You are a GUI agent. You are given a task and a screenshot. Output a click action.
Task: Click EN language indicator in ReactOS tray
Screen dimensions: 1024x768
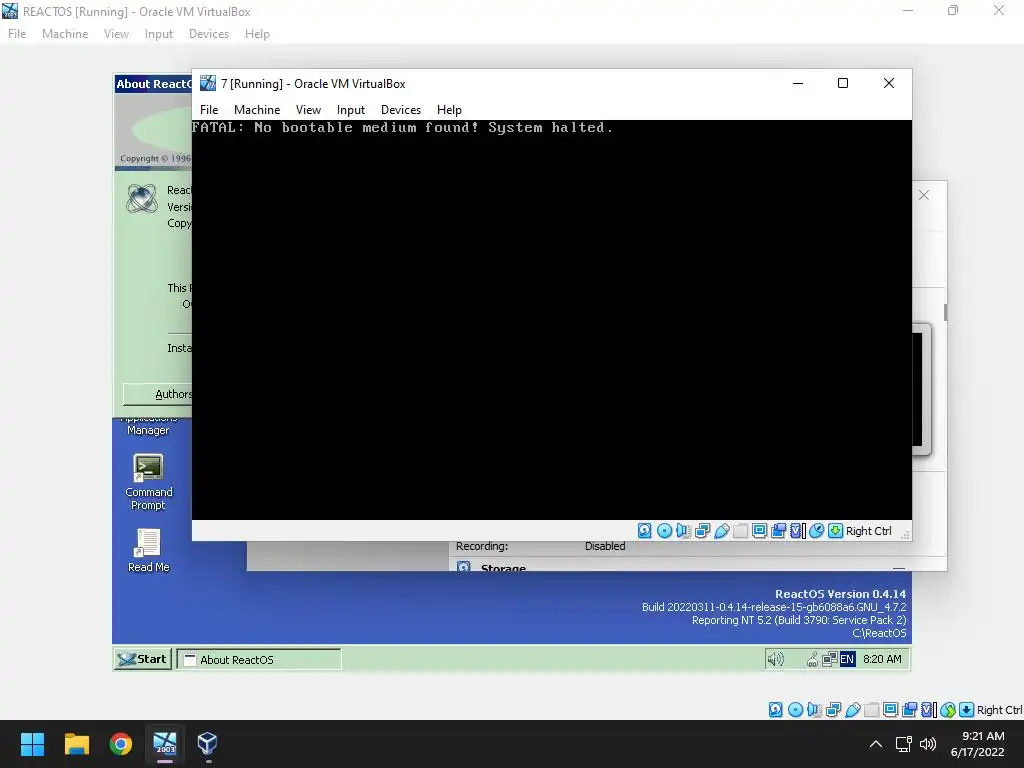tap(847, 660)
